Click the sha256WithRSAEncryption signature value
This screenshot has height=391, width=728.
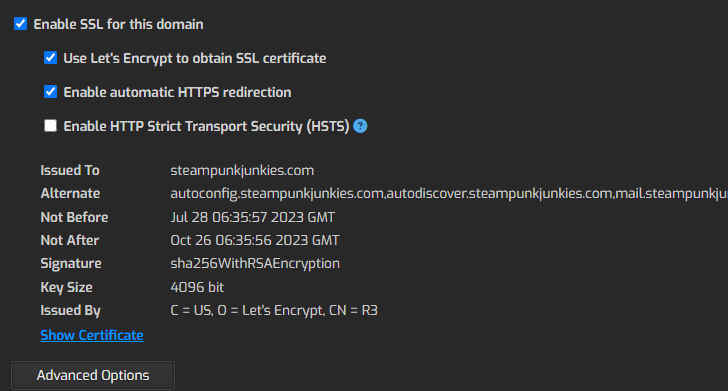pyautogui.click(x=255, y=264)
